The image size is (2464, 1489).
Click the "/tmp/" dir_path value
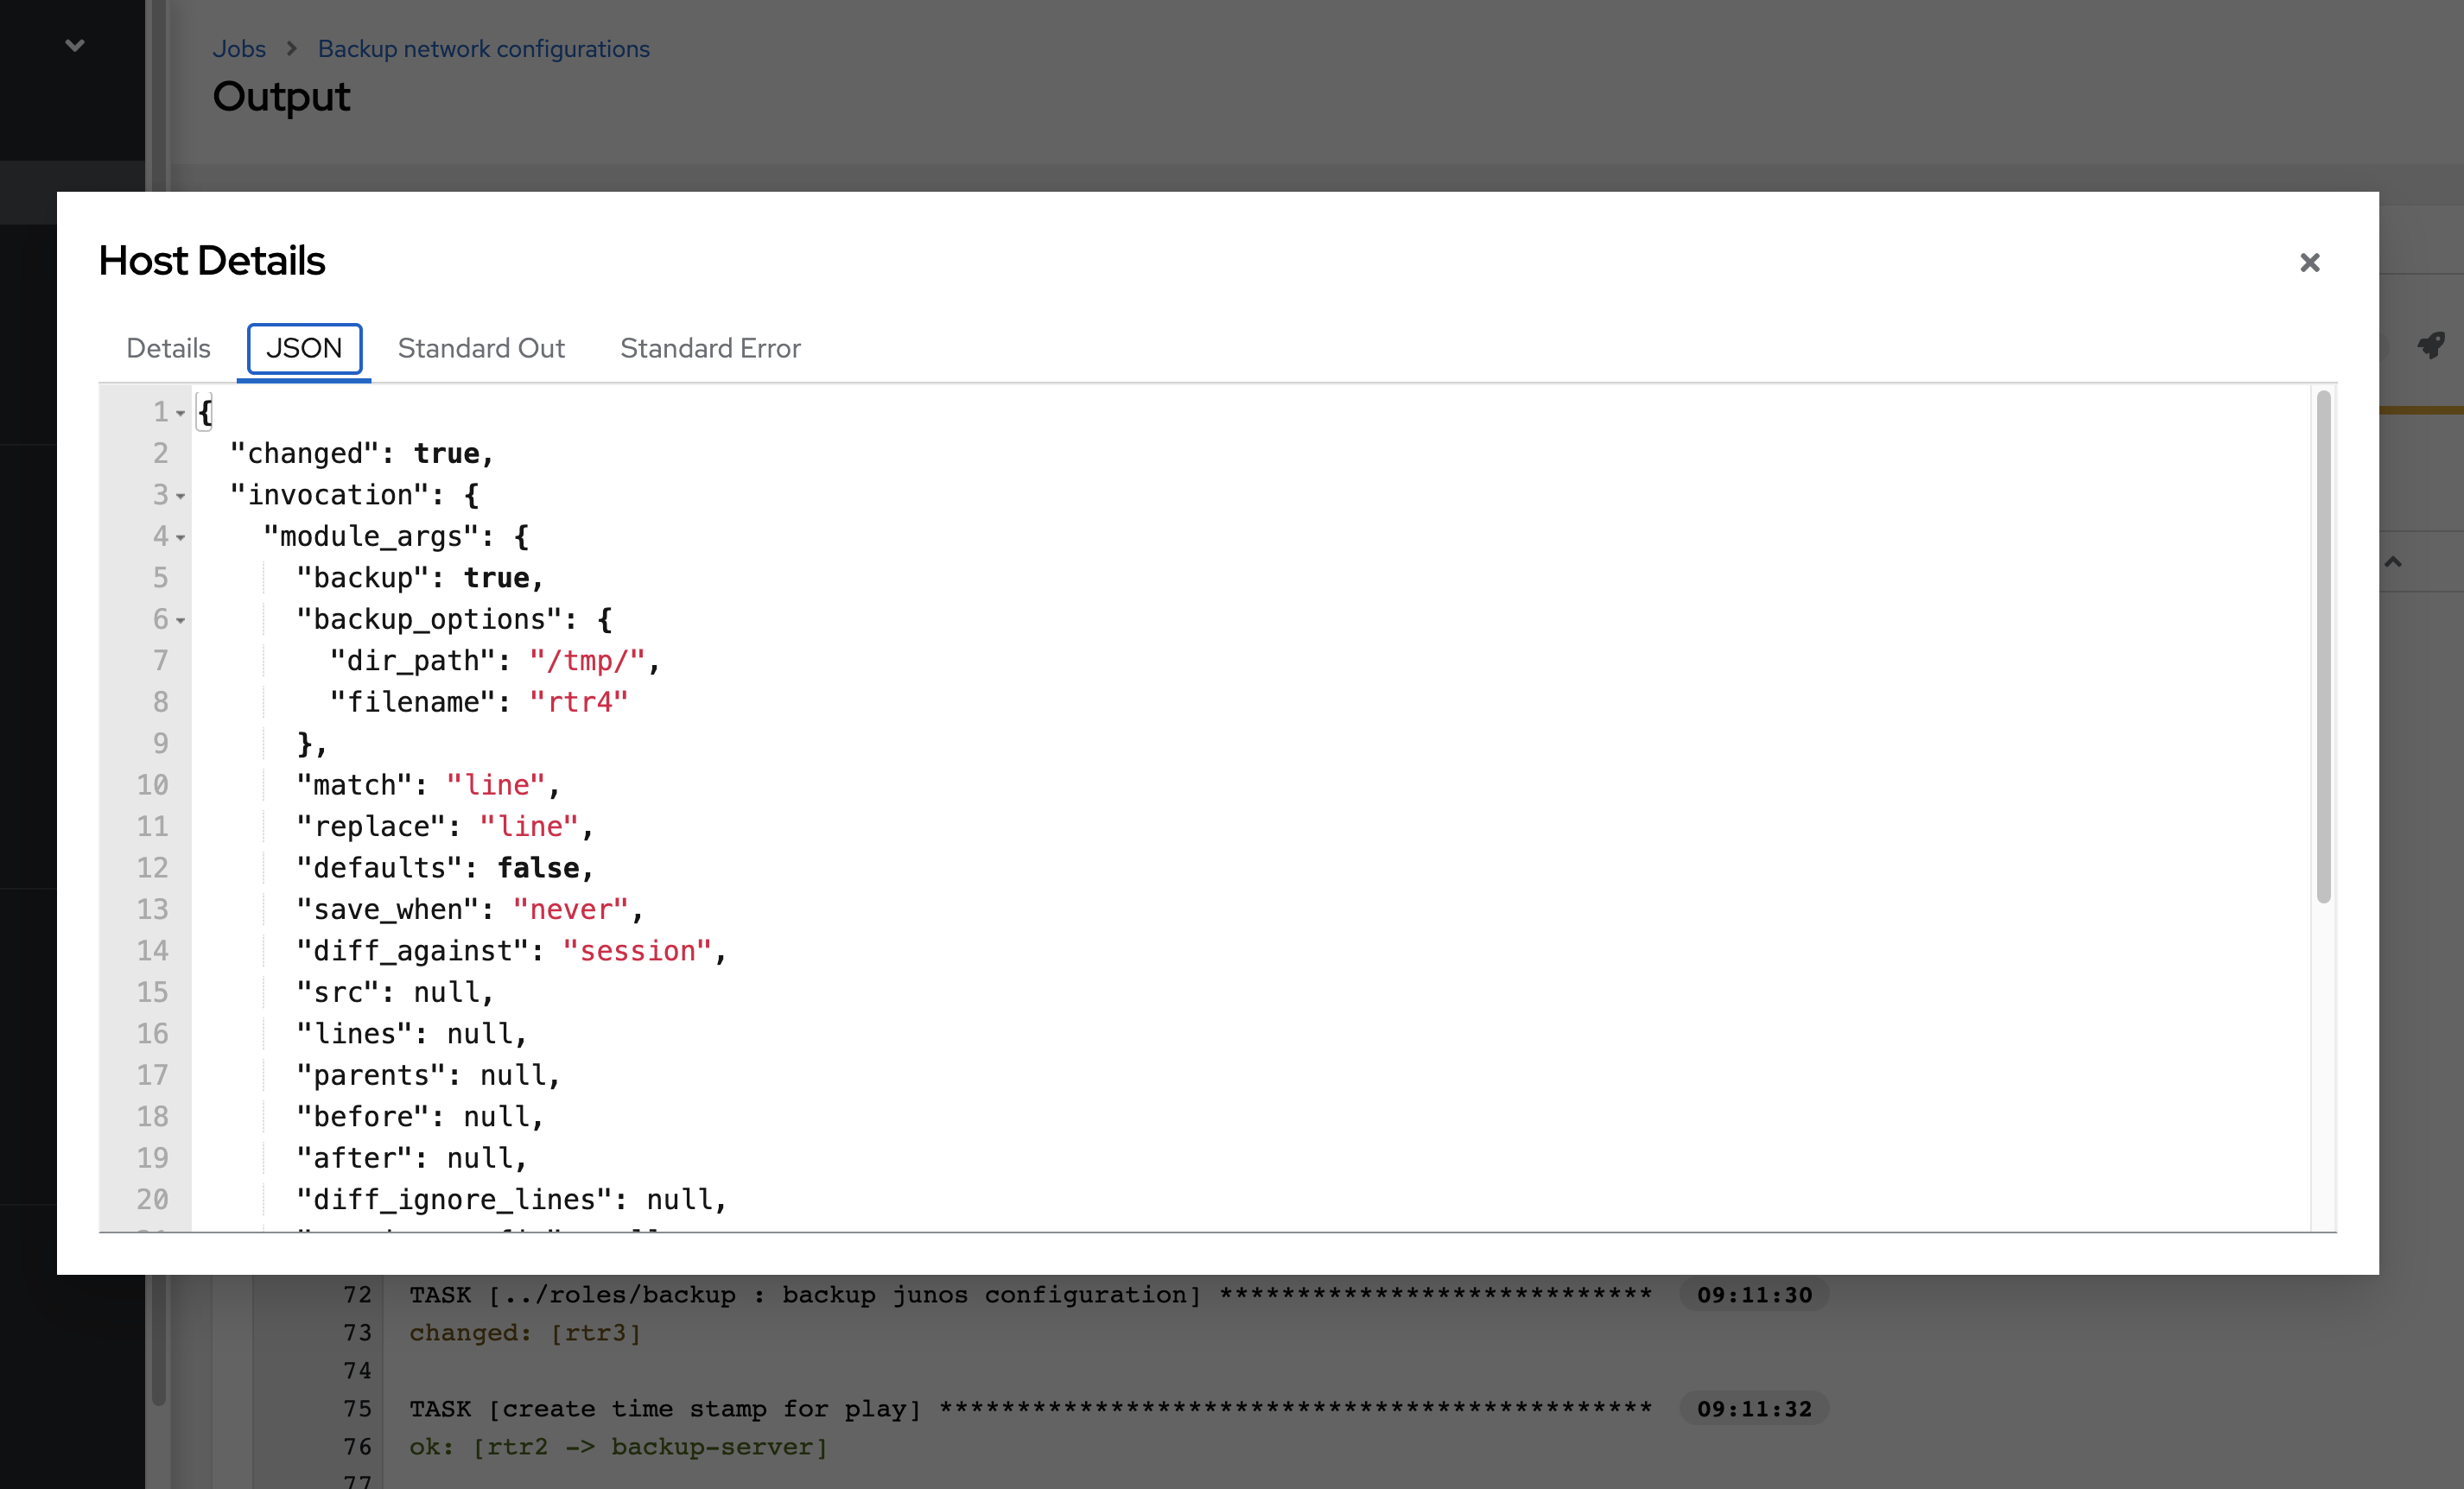click(x=587, y=660)
